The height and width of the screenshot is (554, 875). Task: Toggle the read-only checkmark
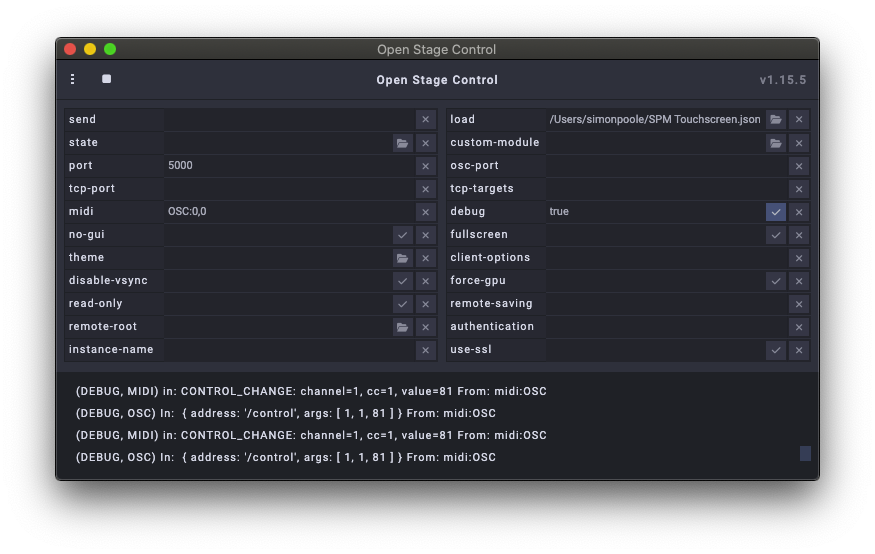(402, 304)
